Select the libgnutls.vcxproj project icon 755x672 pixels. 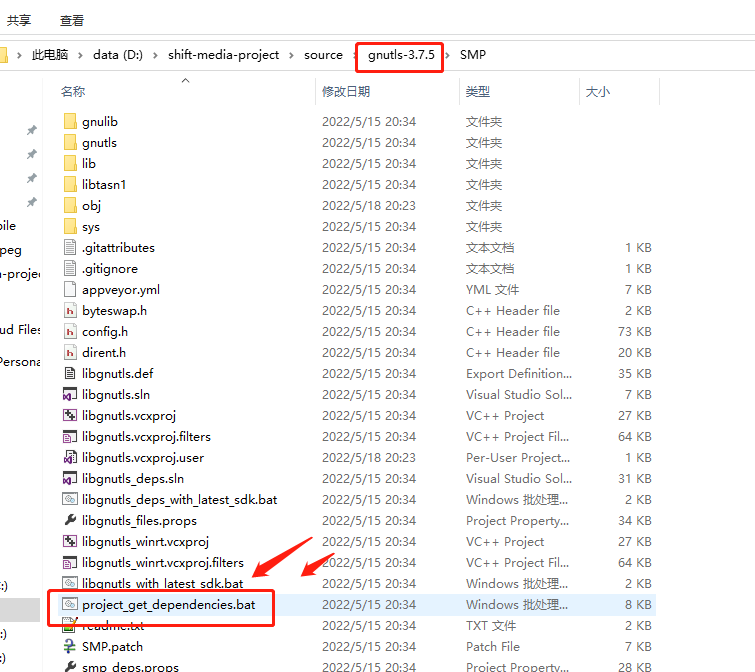pos(70,416)
